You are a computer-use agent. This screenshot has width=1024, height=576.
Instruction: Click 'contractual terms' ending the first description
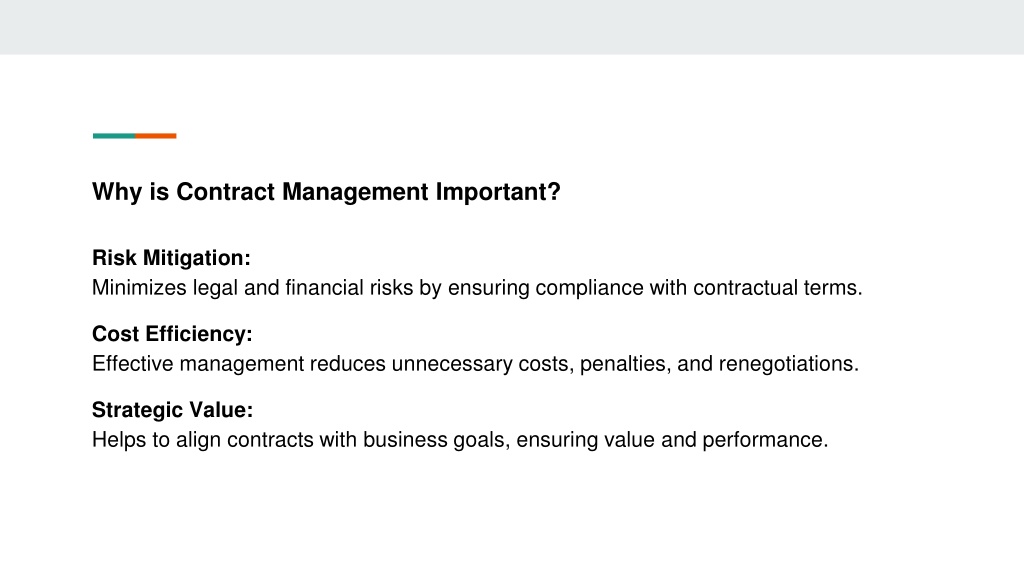[777, 287]
